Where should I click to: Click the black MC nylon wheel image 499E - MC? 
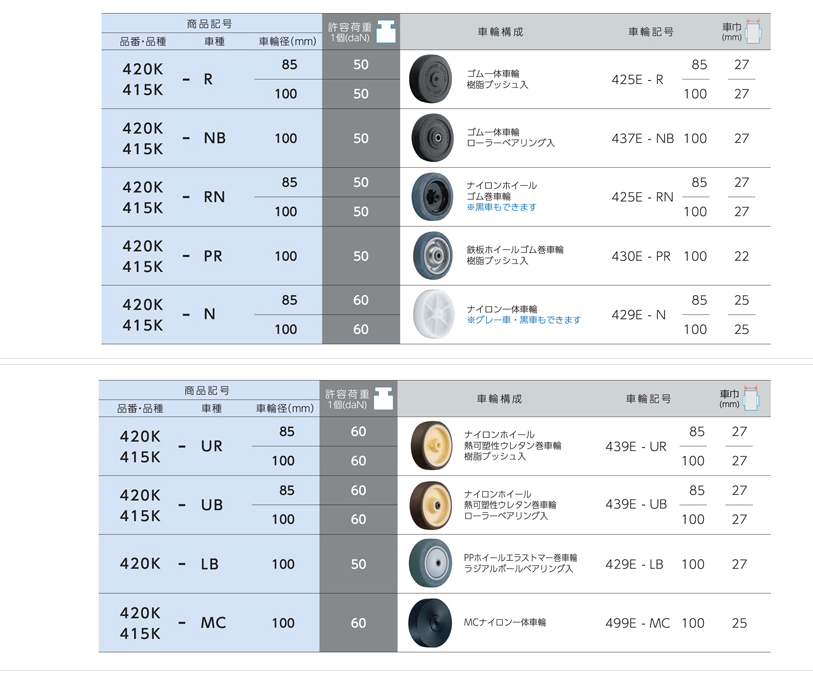pos(430,623)
